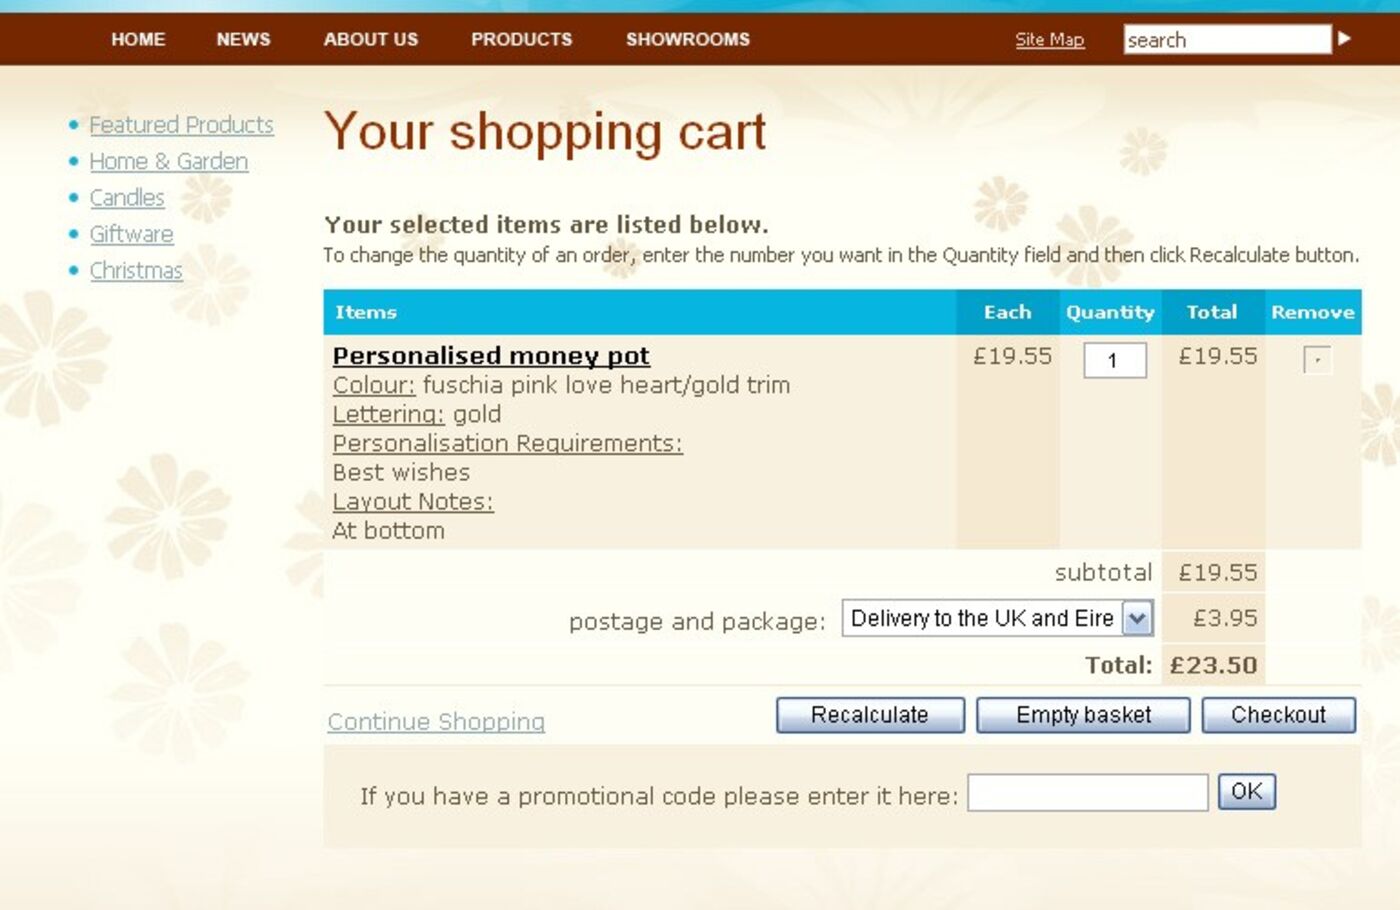
Task: Proceed with the Checkout button
Action: 1278,715
